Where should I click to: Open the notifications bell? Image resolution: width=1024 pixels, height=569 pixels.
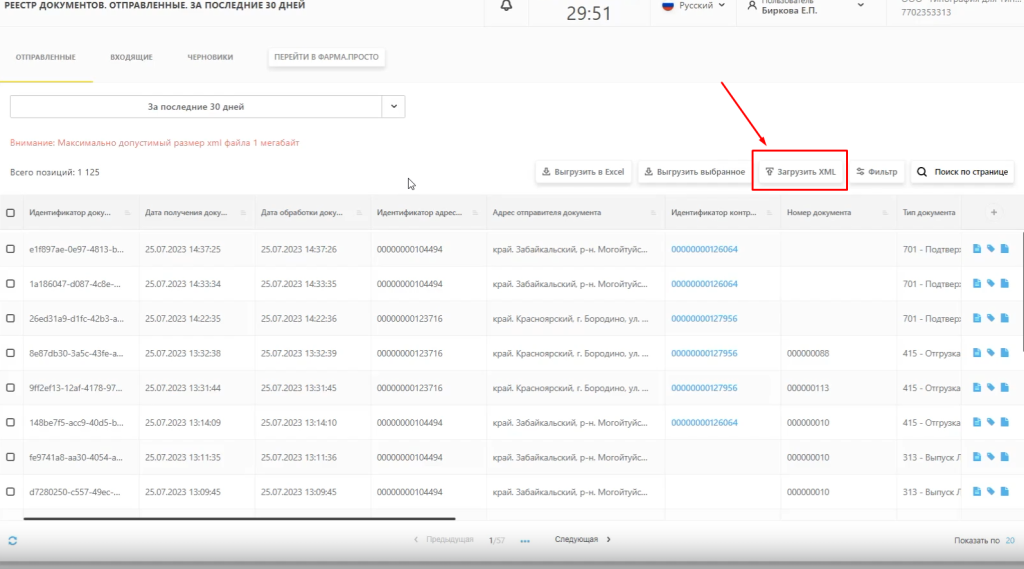506,7
